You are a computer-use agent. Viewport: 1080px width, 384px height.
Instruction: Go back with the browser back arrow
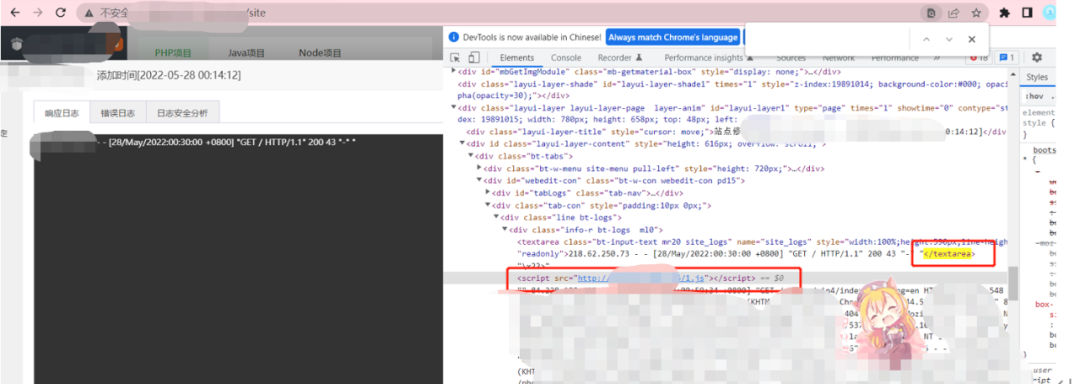coord(16,12)
